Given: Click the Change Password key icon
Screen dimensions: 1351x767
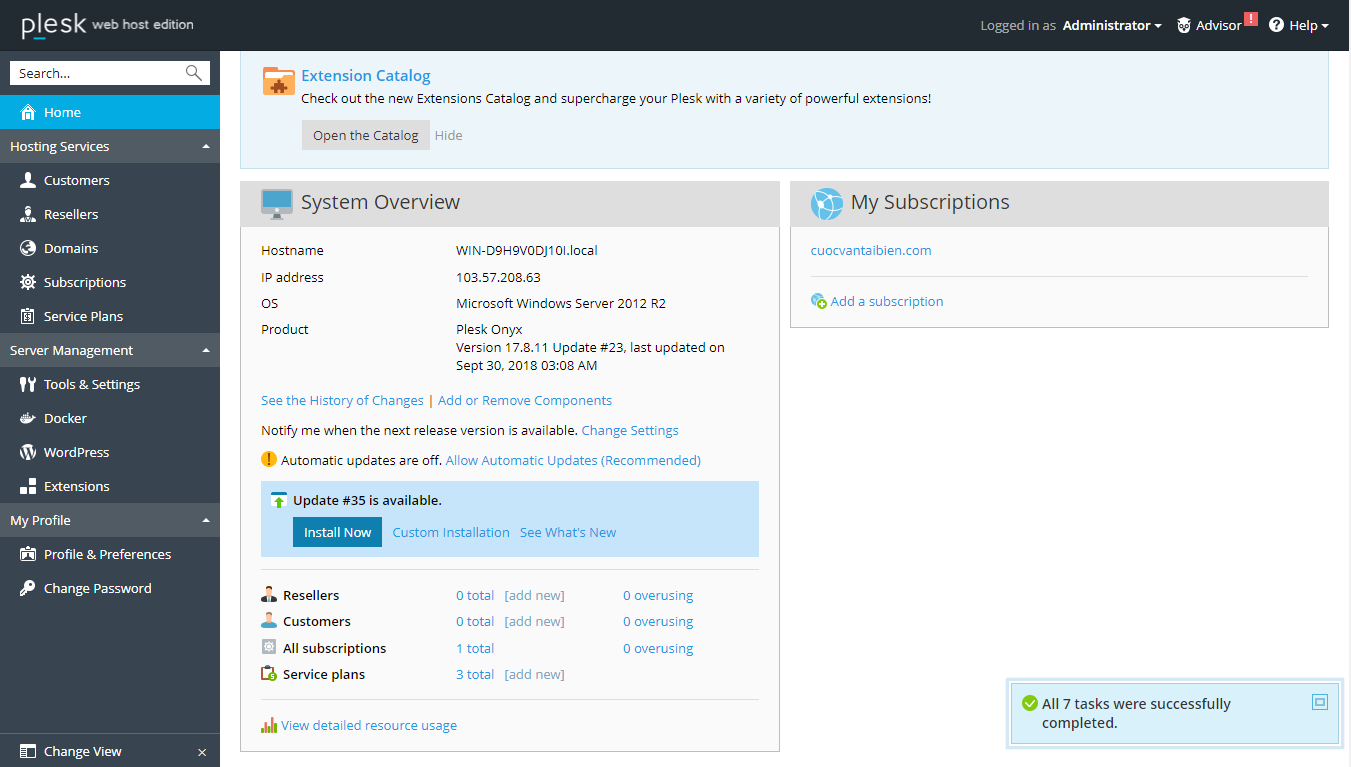Looking at the screenshot, I should click(28, 589).
